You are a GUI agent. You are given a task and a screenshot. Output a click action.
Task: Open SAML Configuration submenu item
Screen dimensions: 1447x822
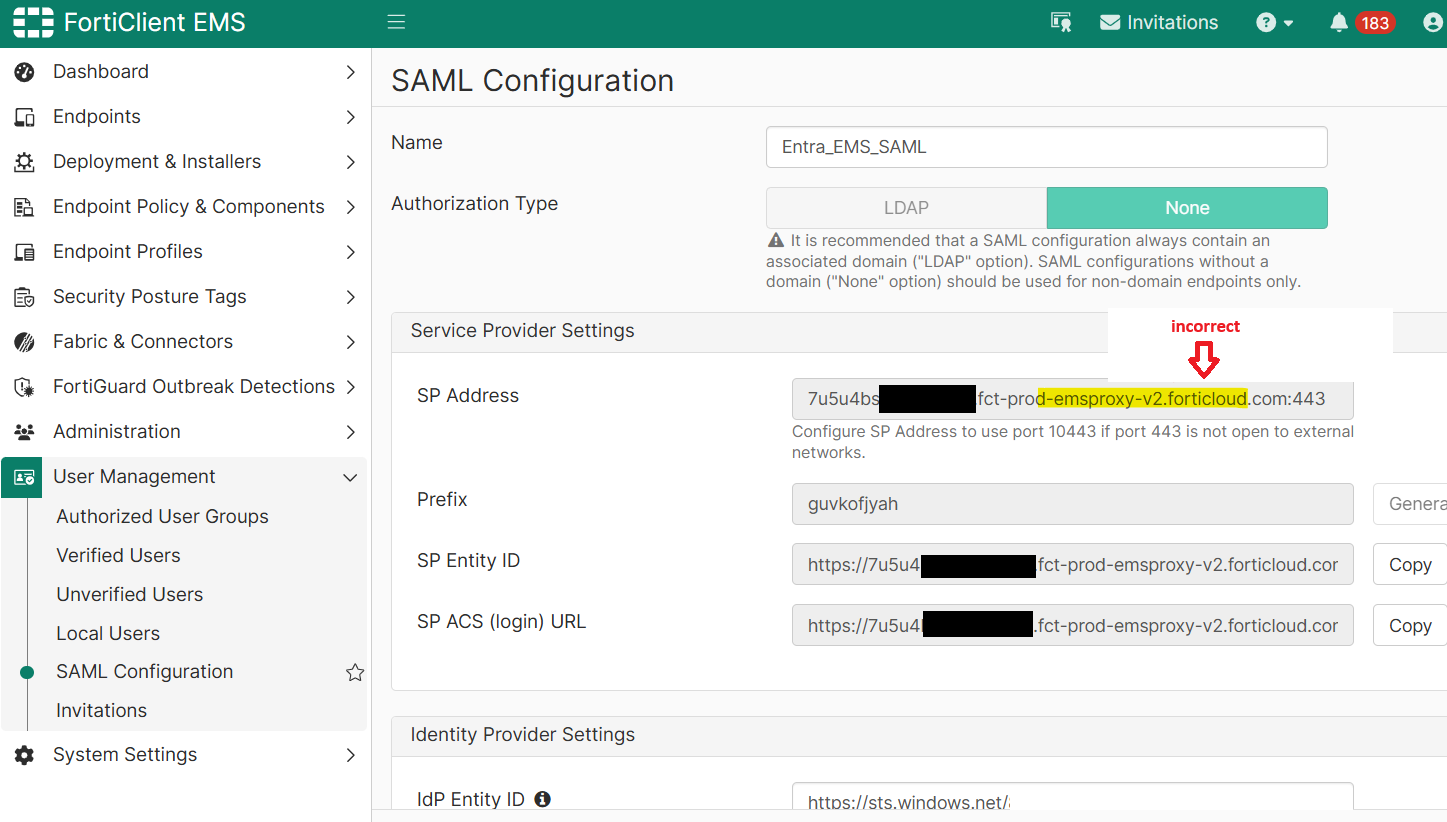(x=145, y=672)
